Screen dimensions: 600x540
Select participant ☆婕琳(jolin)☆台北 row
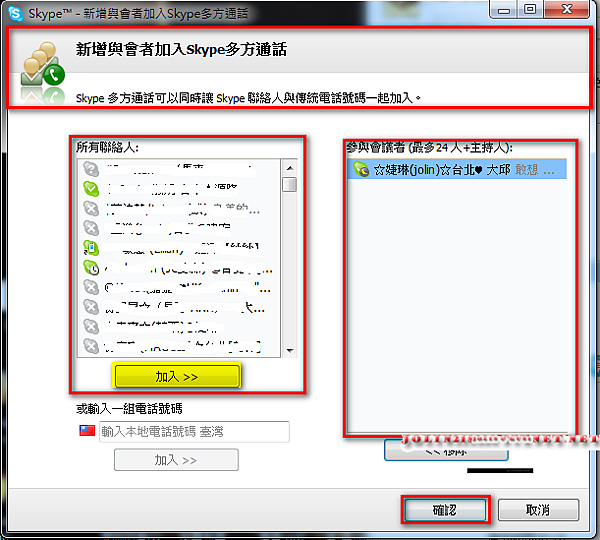click(x=457, y=169)
